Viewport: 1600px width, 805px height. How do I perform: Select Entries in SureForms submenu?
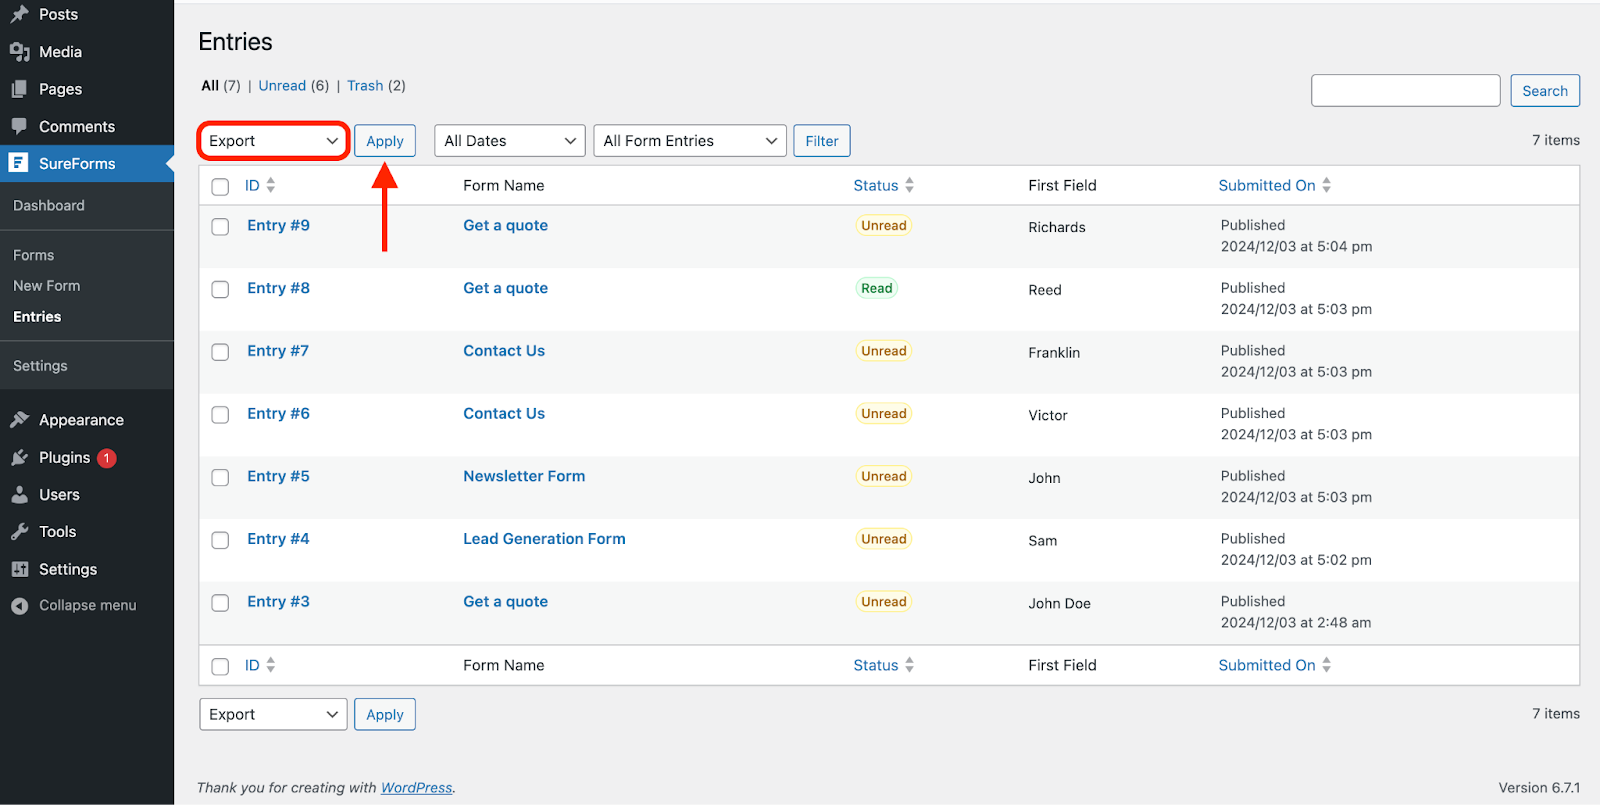tap(37, 317)
